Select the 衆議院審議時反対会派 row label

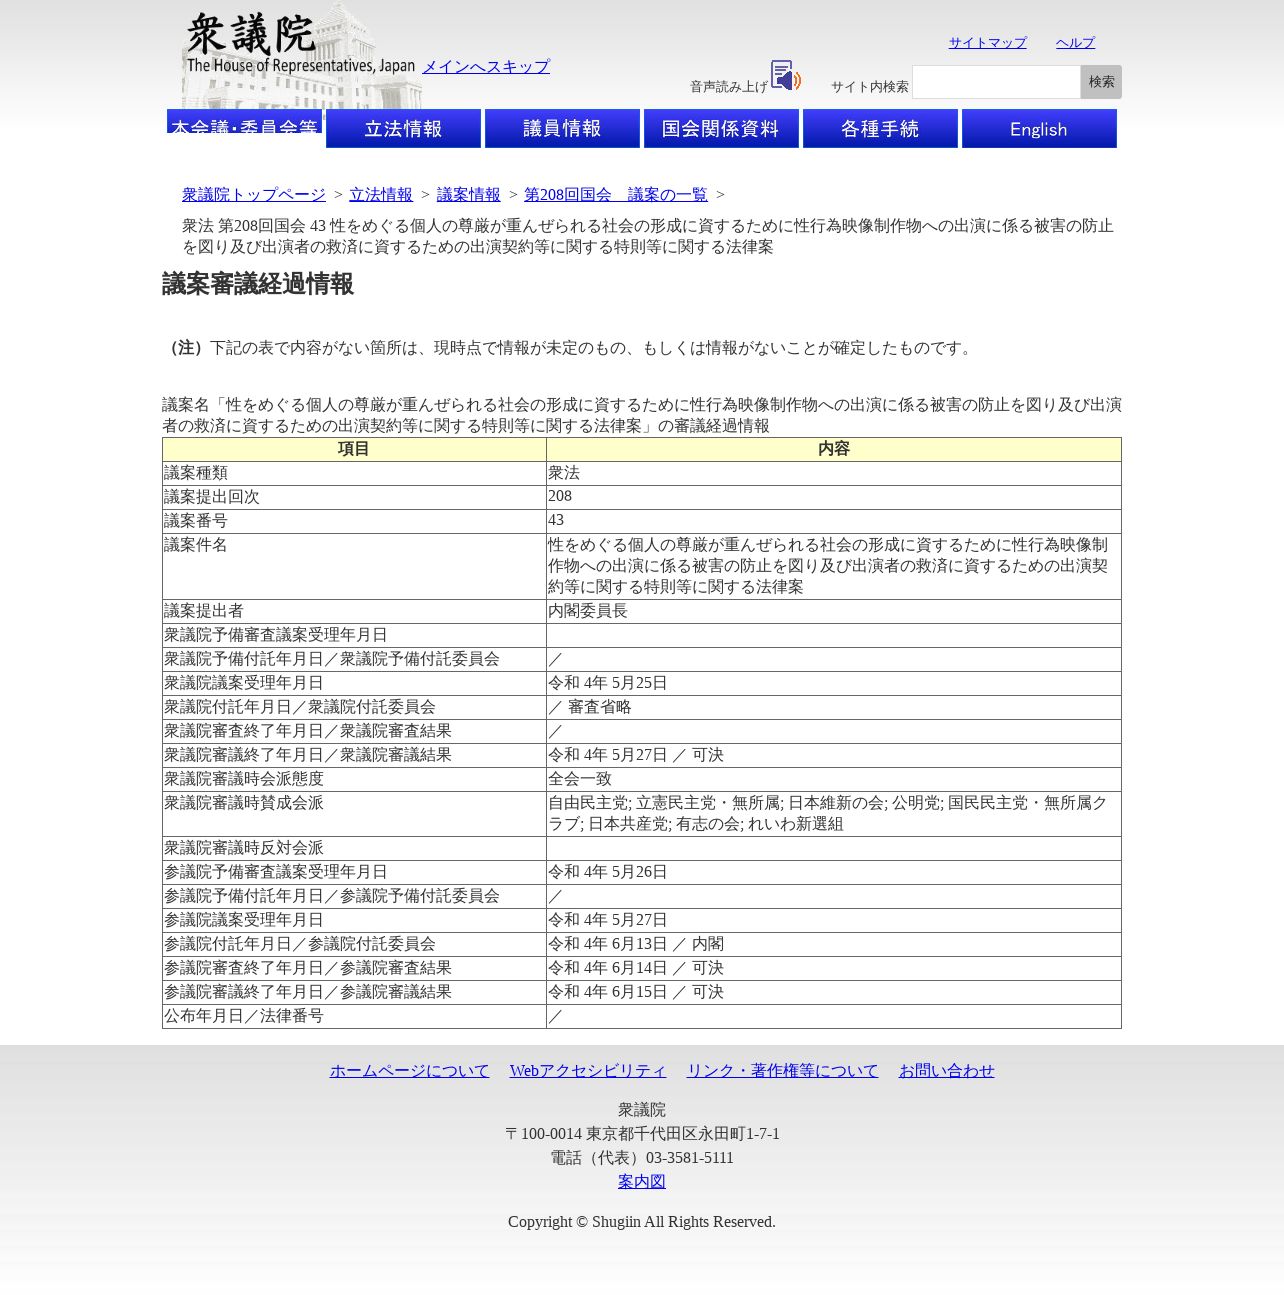(x=354, y=848)
